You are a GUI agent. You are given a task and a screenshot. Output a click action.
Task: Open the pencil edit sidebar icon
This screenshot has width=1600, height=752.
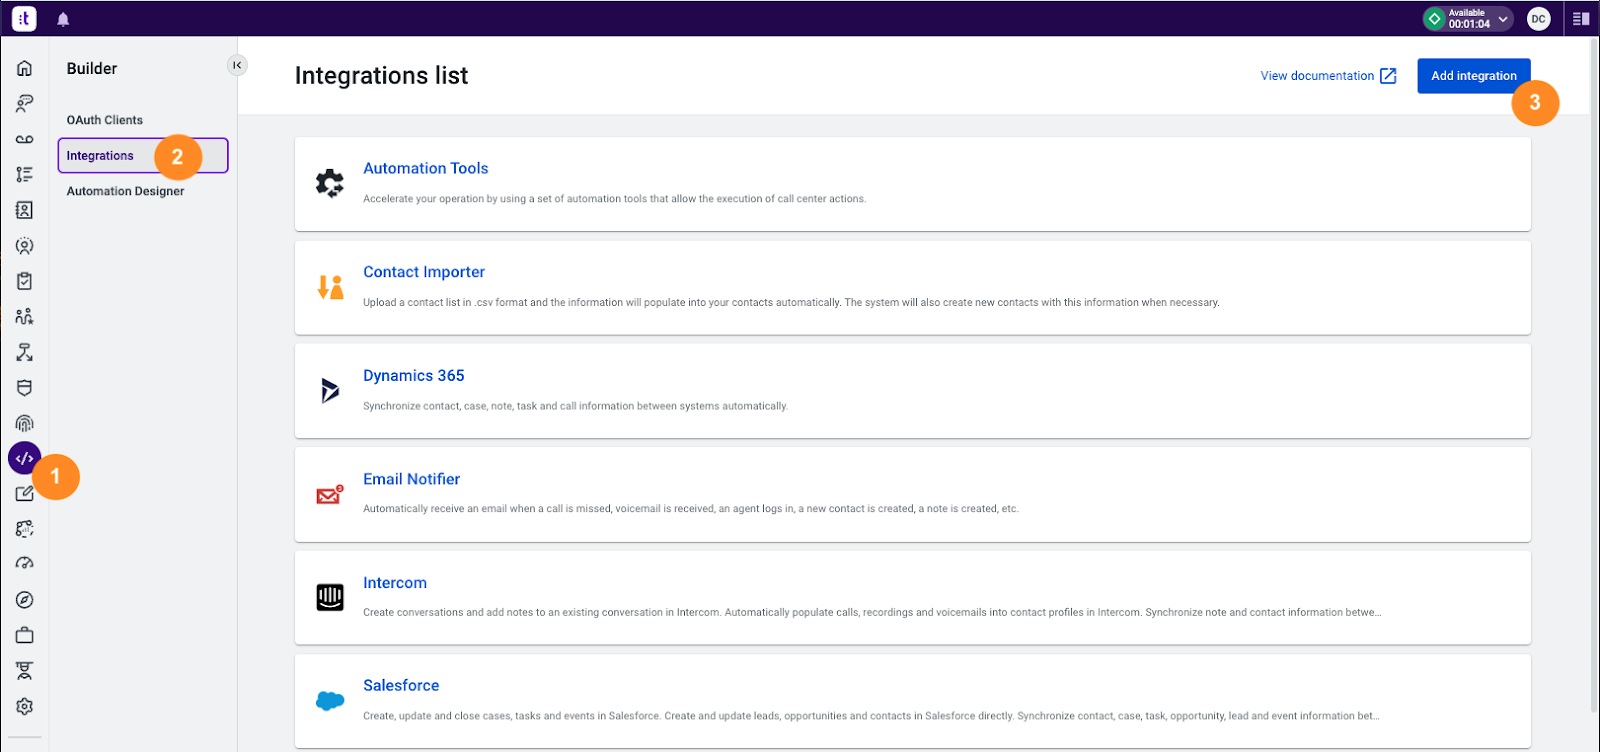click(24, 493)
